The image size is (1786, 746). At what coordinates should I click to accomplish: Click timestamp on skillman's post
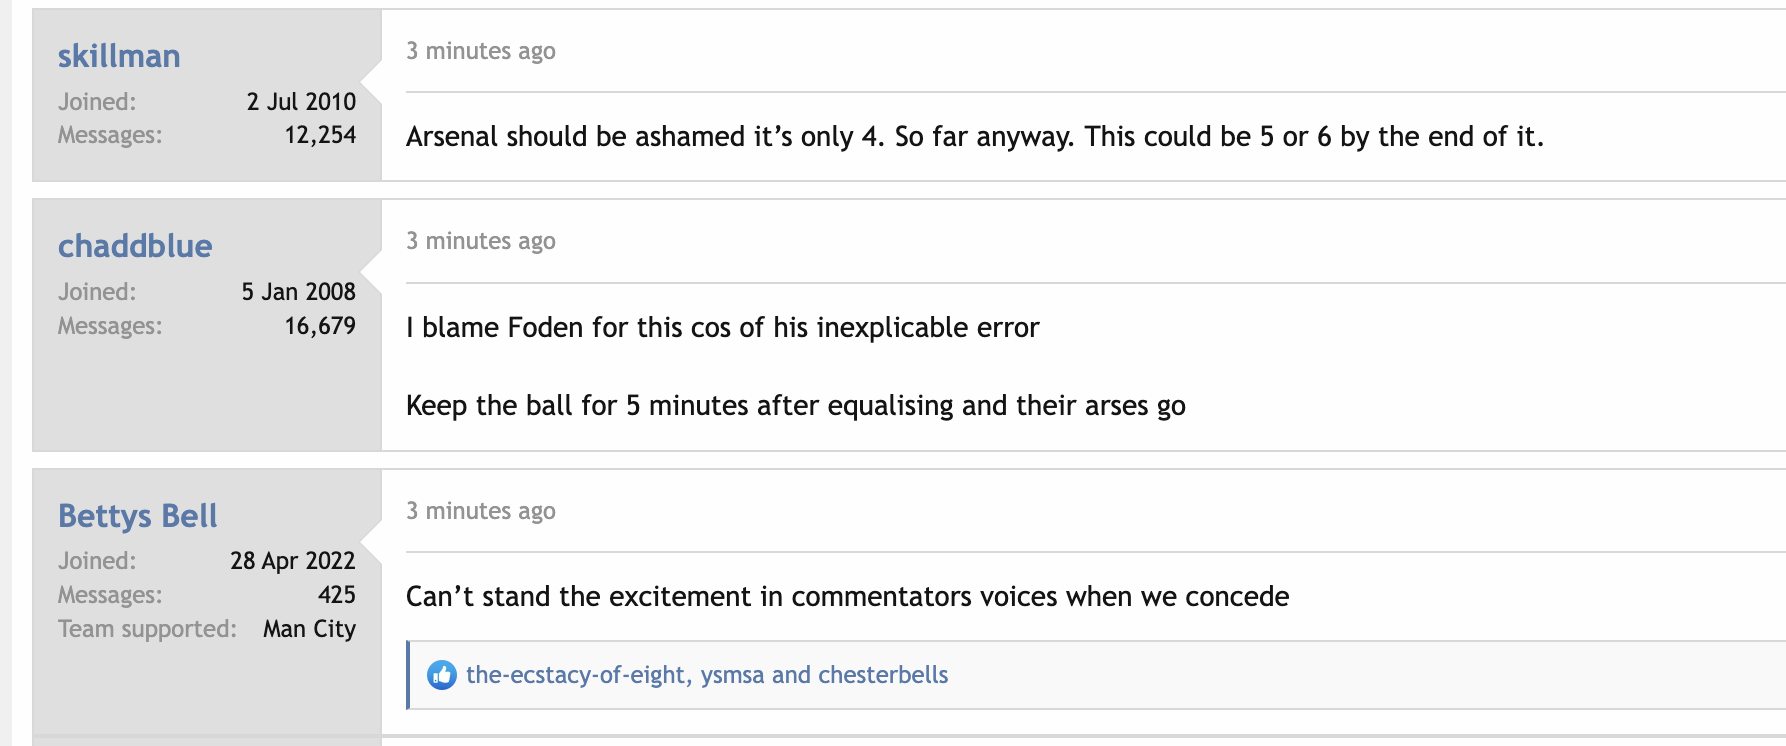(x=481, y=51)
